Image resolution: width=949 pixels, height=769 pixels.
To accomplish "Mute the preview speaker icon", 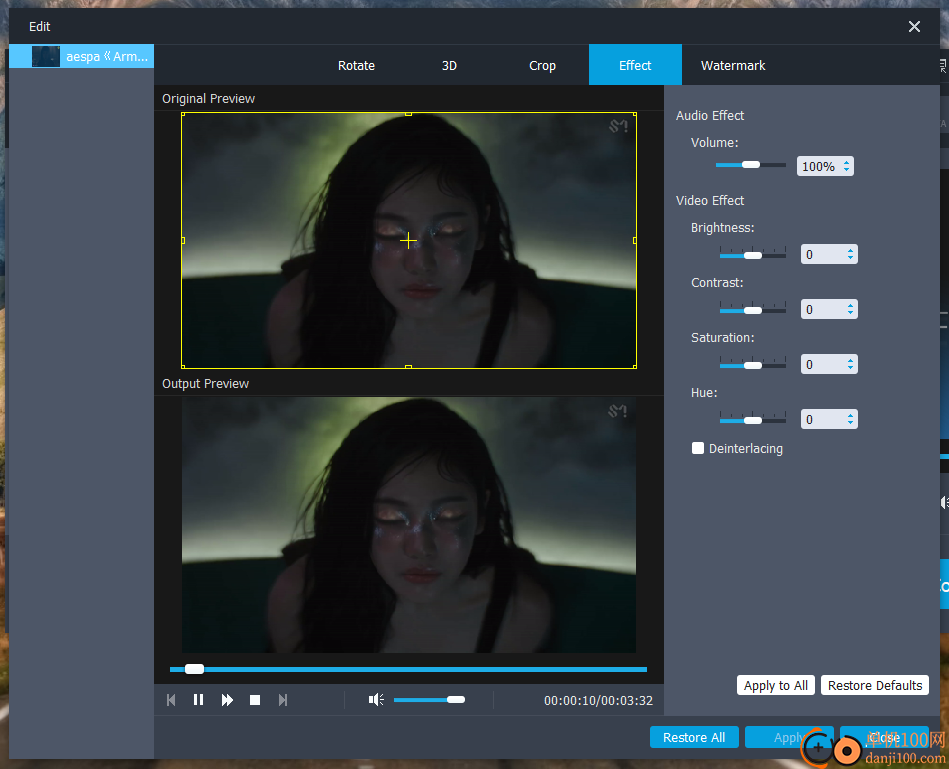I will click(376, 700).
